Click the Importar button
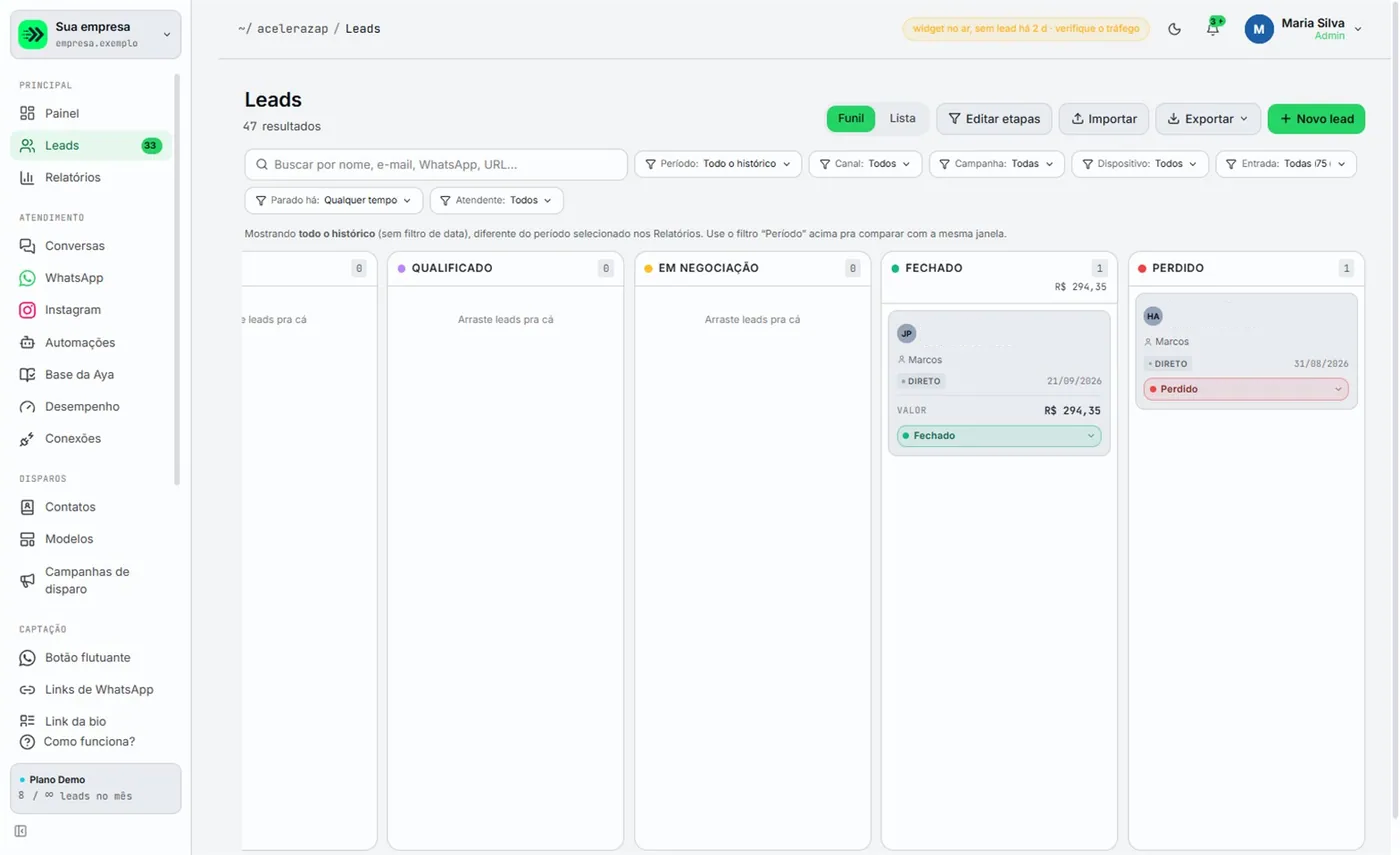This screenshot has width=1400, height=855. (1104, 118)
